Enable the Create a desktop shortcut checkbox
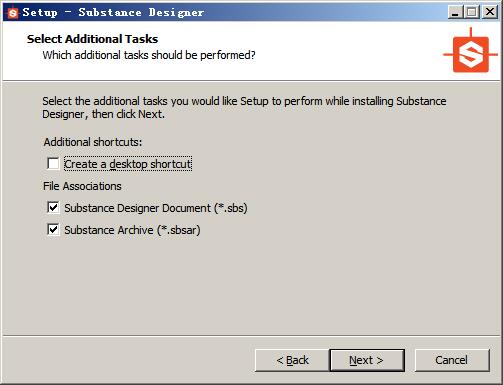The height and width of the screenshot is (385, 503). (x=53, y=164)
